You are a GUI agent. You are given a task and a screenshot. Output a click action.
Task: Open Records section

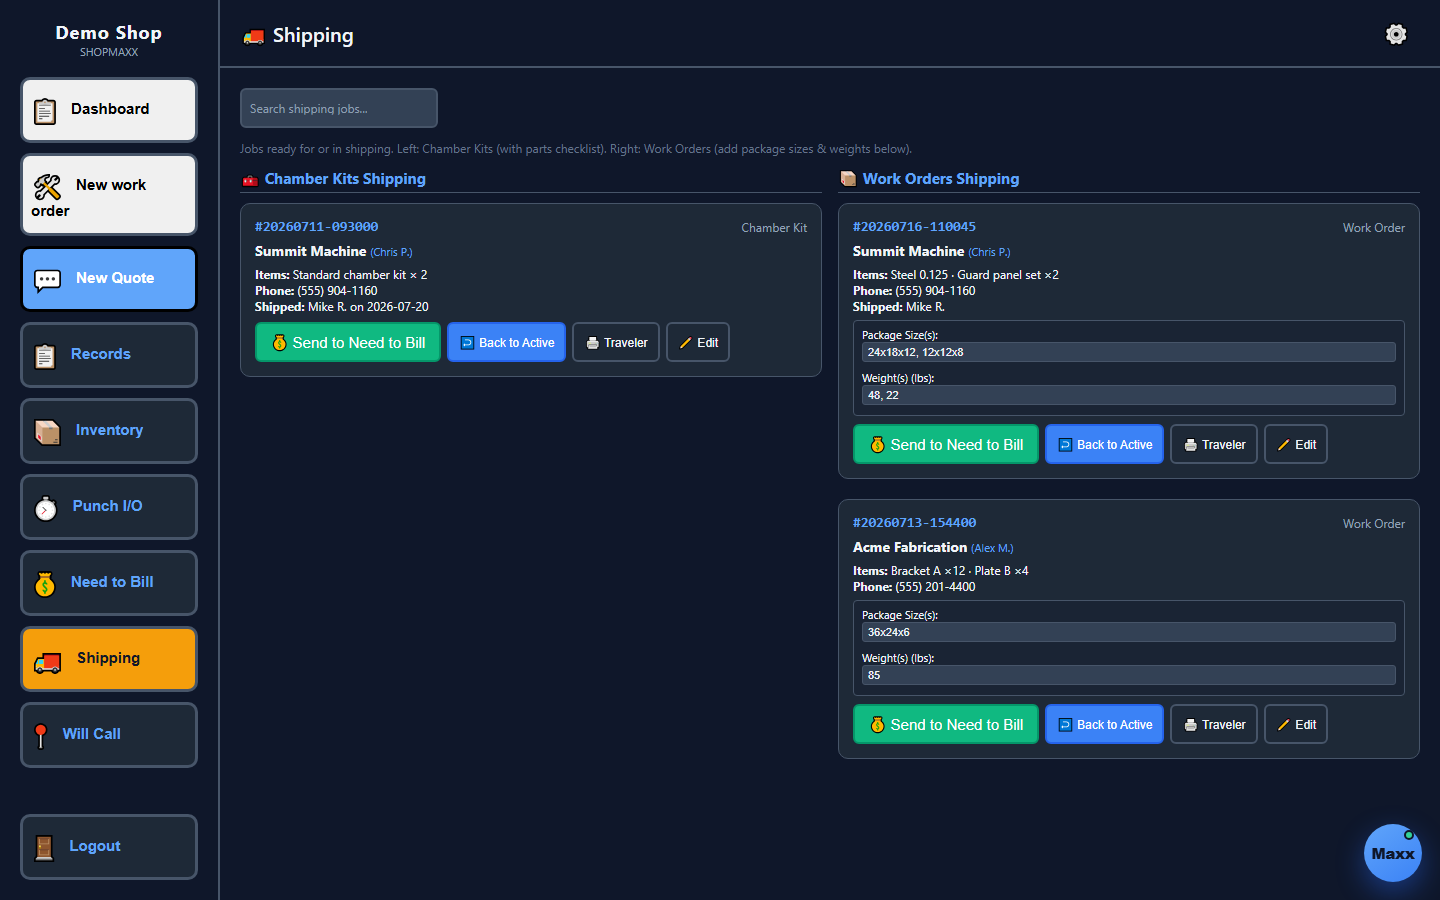(x=109, y=355)
